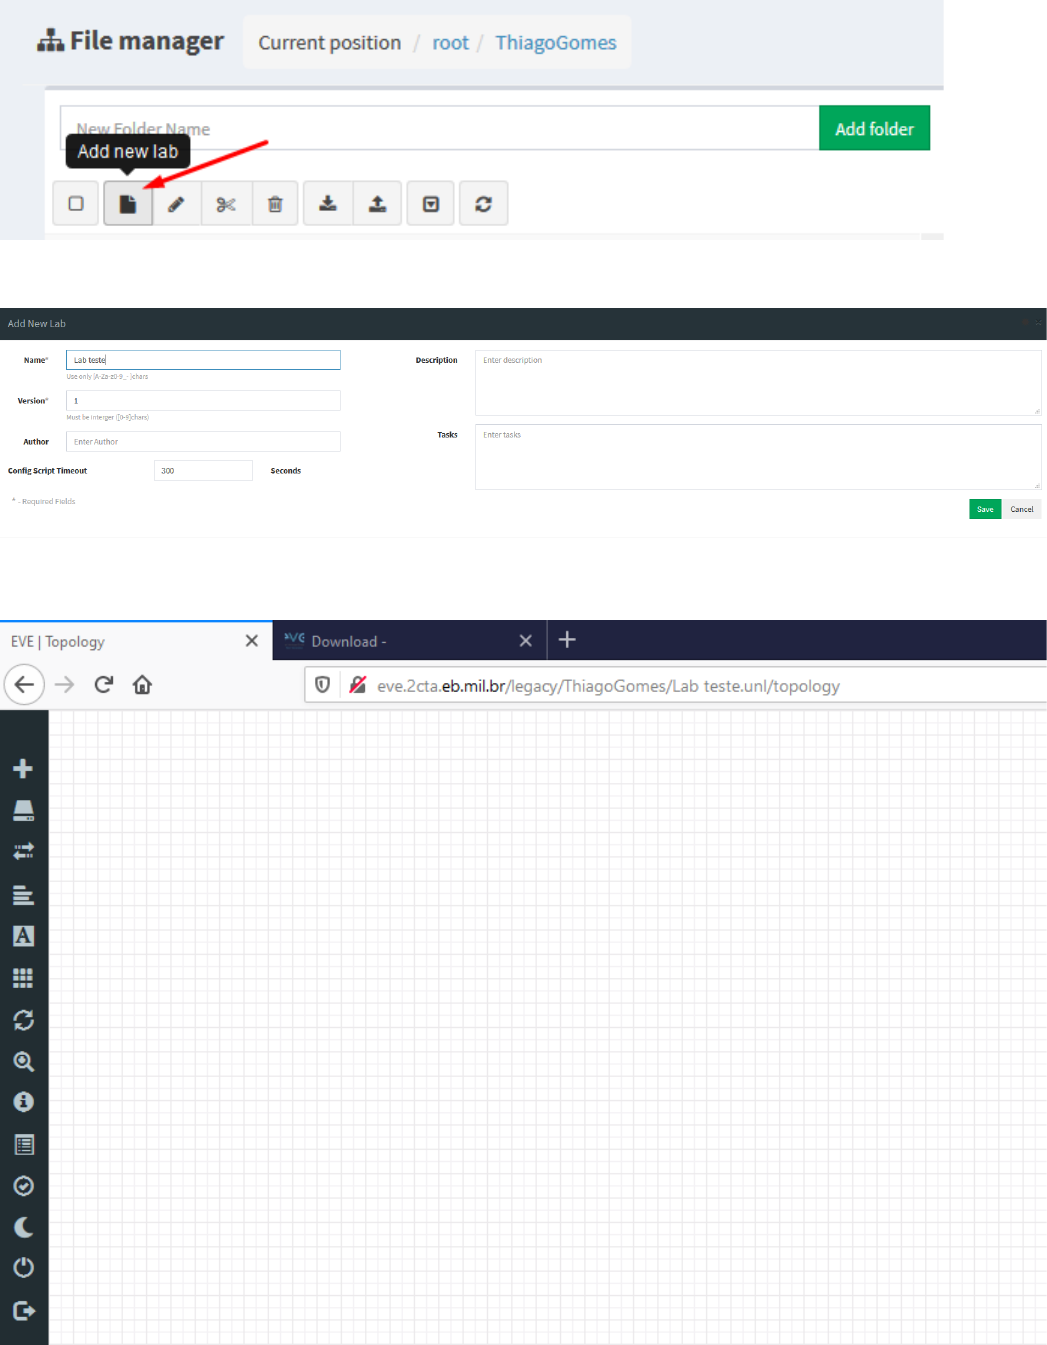Toggle tracking protection shield in address bar

click(x=321, y=685)
